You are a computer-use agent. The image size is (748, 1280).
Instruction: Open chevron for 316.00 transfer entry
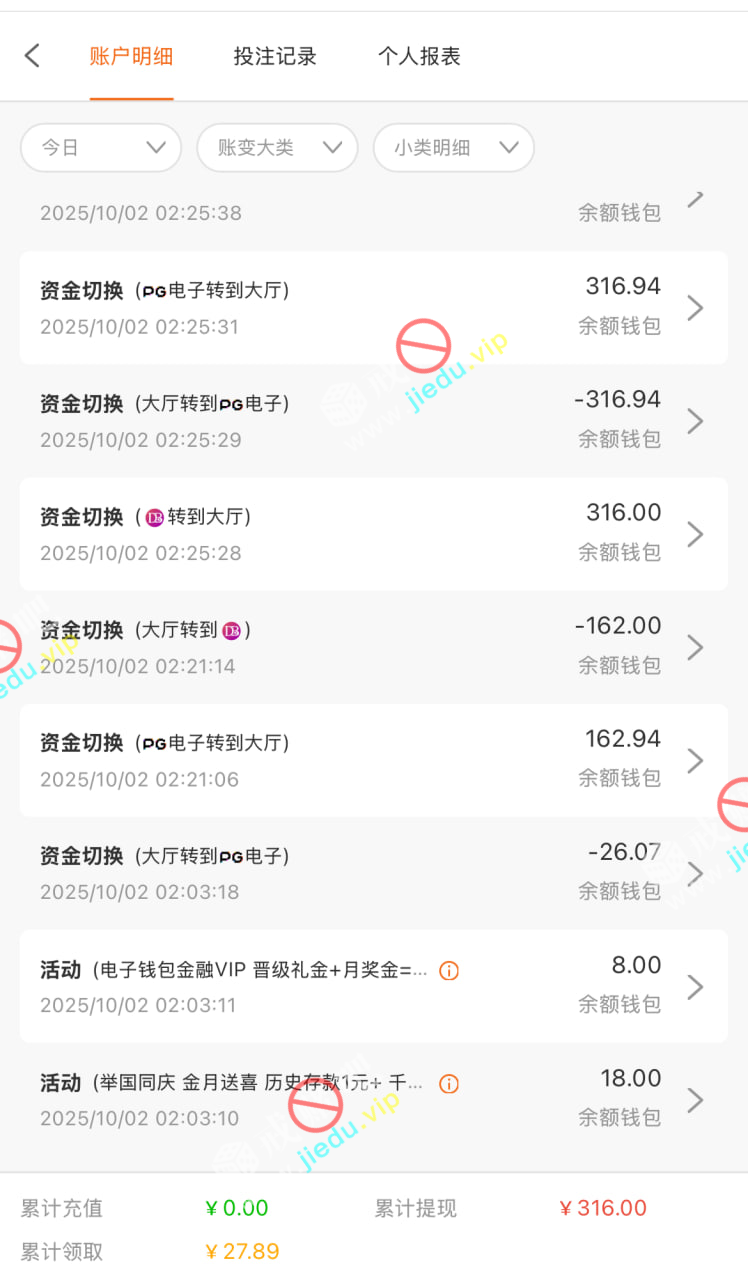coord(696,534)
